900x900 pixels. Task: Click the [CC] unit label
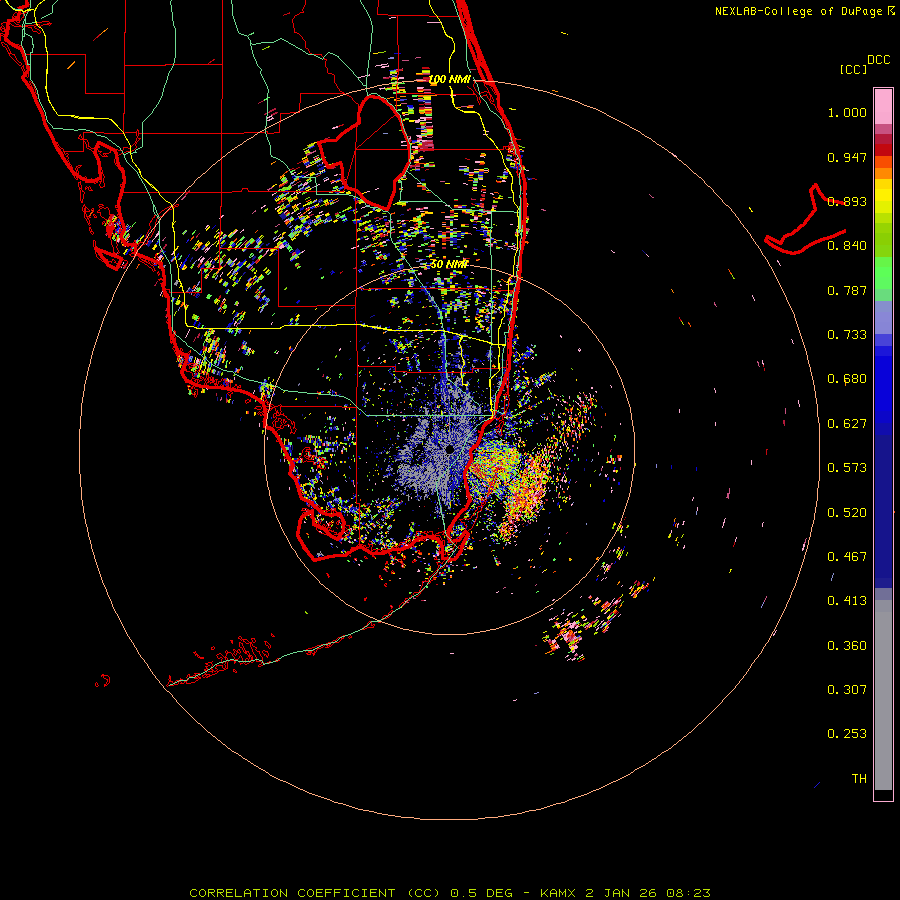pos(853,69)
